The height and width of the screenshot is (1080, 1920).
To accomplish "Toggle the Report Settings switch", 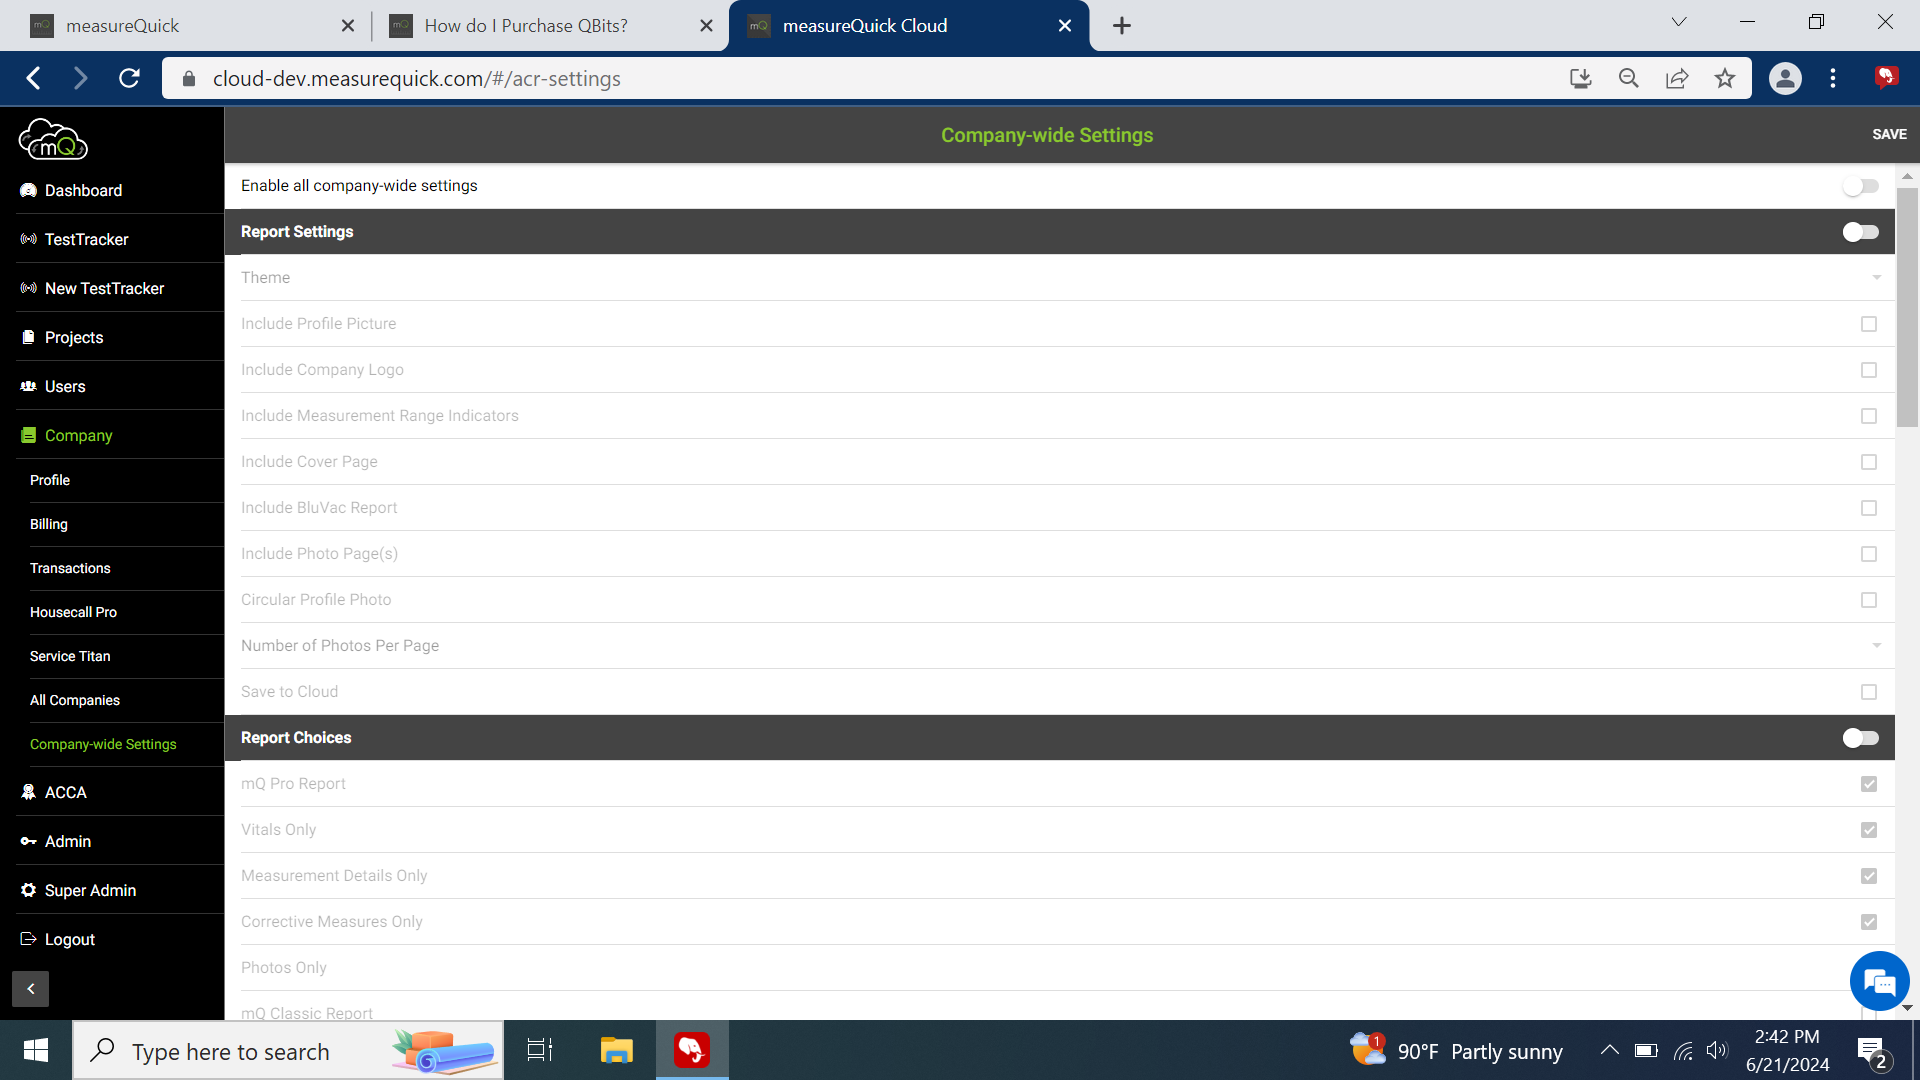I will tap(1861, 232).
